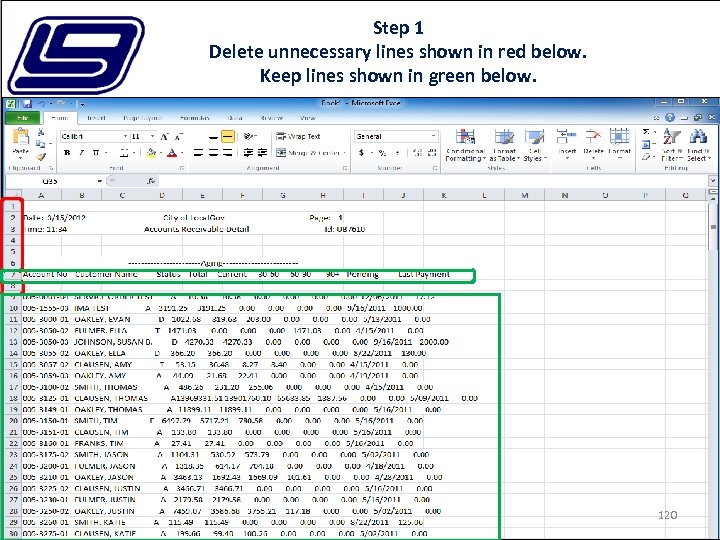Click Increase Indent icon
720x540 pixels.
262,153
